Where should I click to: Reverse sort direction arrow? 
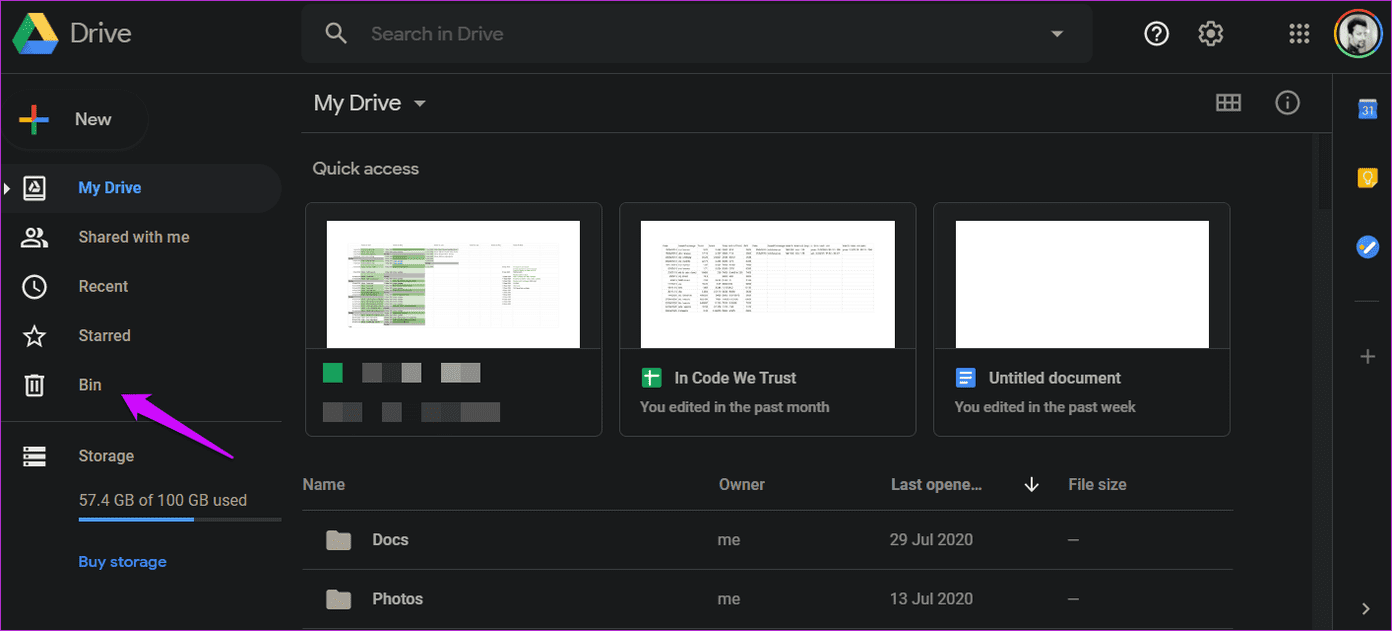[1032, 485]
